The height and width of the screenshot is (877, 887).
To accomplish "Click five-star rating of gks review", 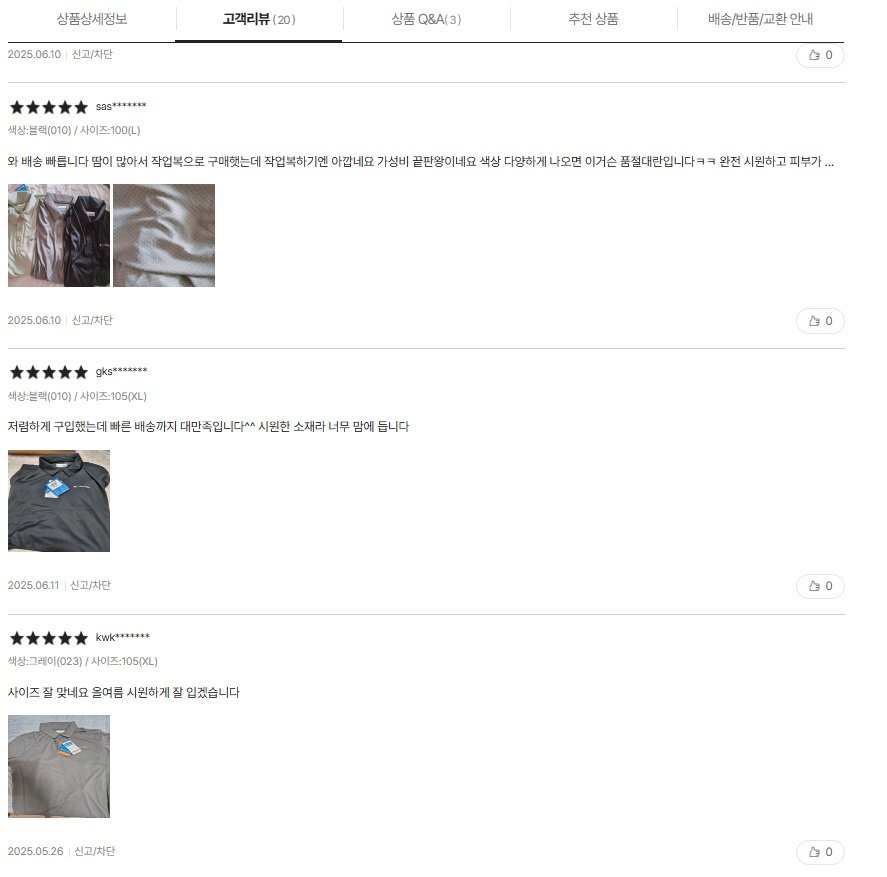I will pos(49,372).
